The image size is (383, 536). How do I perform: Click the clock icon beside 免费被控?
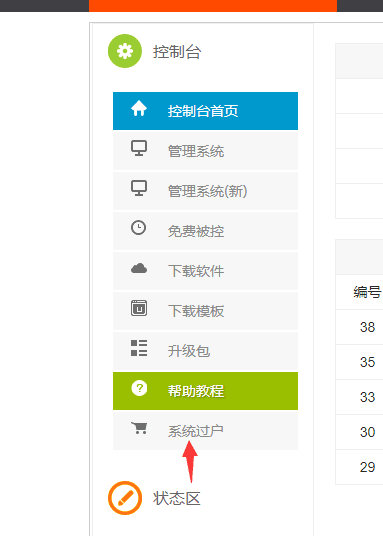pyautogui.click(x=138, y=228)
